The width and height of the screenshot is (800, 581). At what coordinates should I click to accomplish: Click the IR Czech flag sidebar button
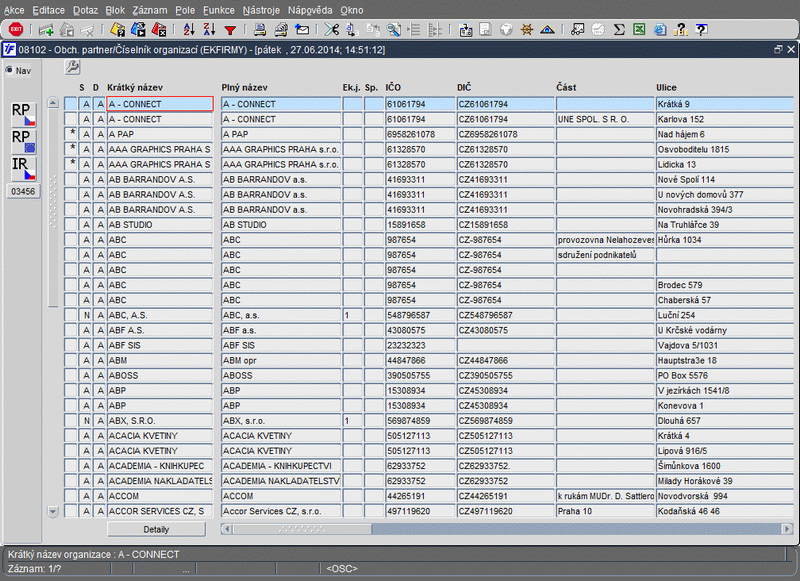tap(23, 169)
